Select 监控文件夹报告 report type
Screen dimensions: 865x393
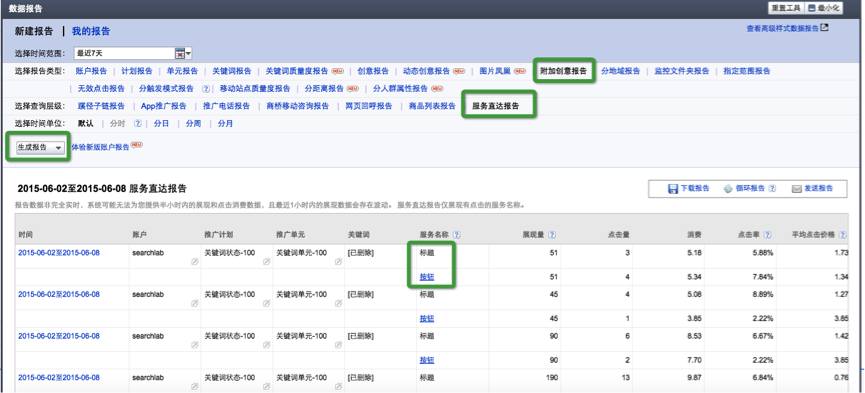tap(682, 71)
